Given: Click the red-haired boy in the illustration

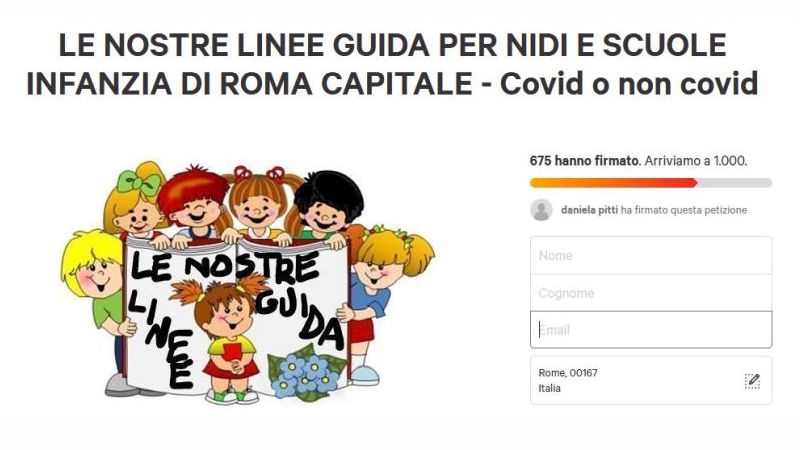Looking at the screenshot, I should [194, 202].
